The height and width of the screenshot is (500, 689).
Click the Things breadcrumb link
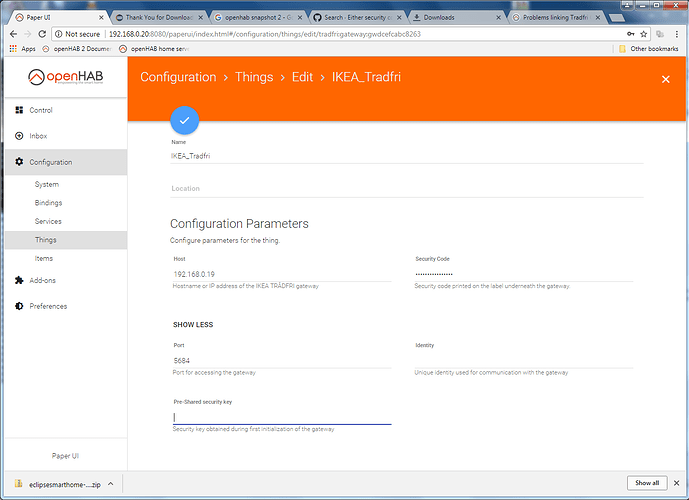point(254,77)
